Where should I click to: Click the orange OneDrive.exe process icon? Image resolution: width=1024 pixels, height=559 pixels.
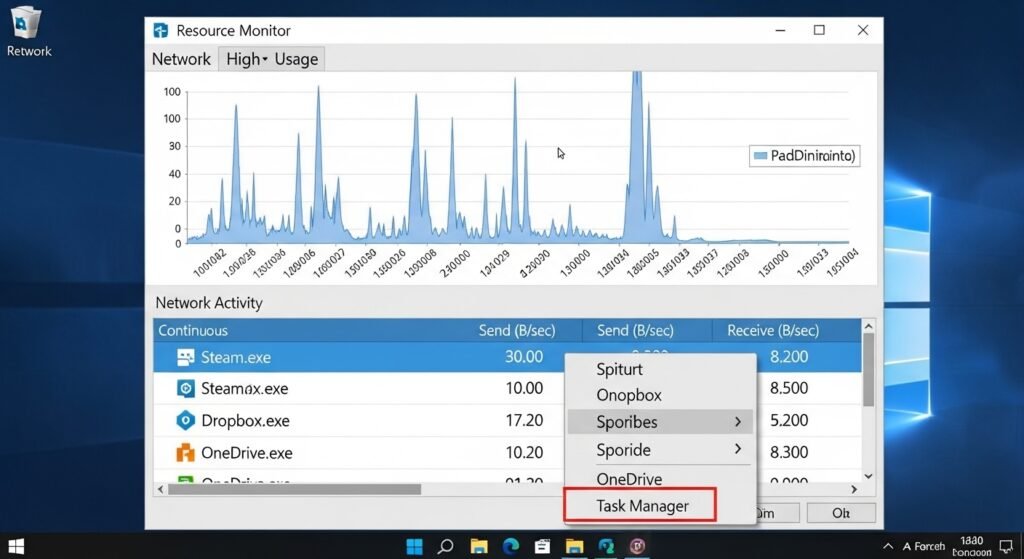coord(185,453)
